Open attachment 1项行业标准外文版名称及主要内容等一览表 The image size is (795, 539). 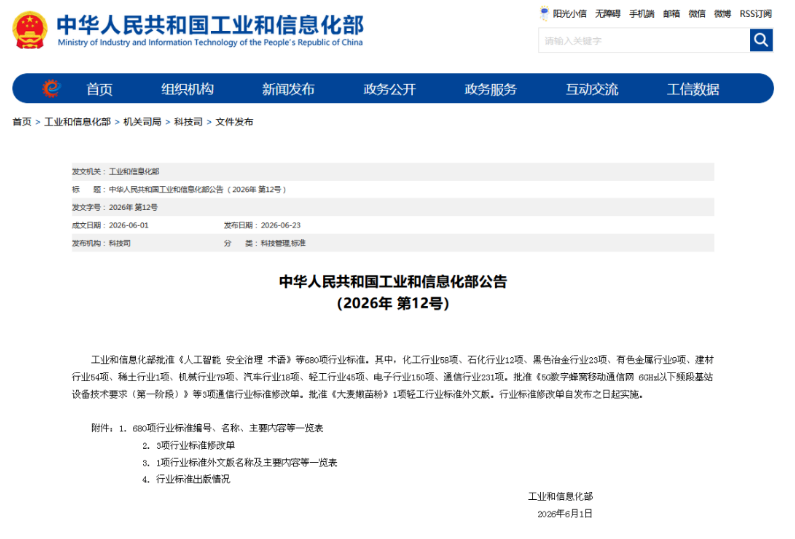[246, 462]
